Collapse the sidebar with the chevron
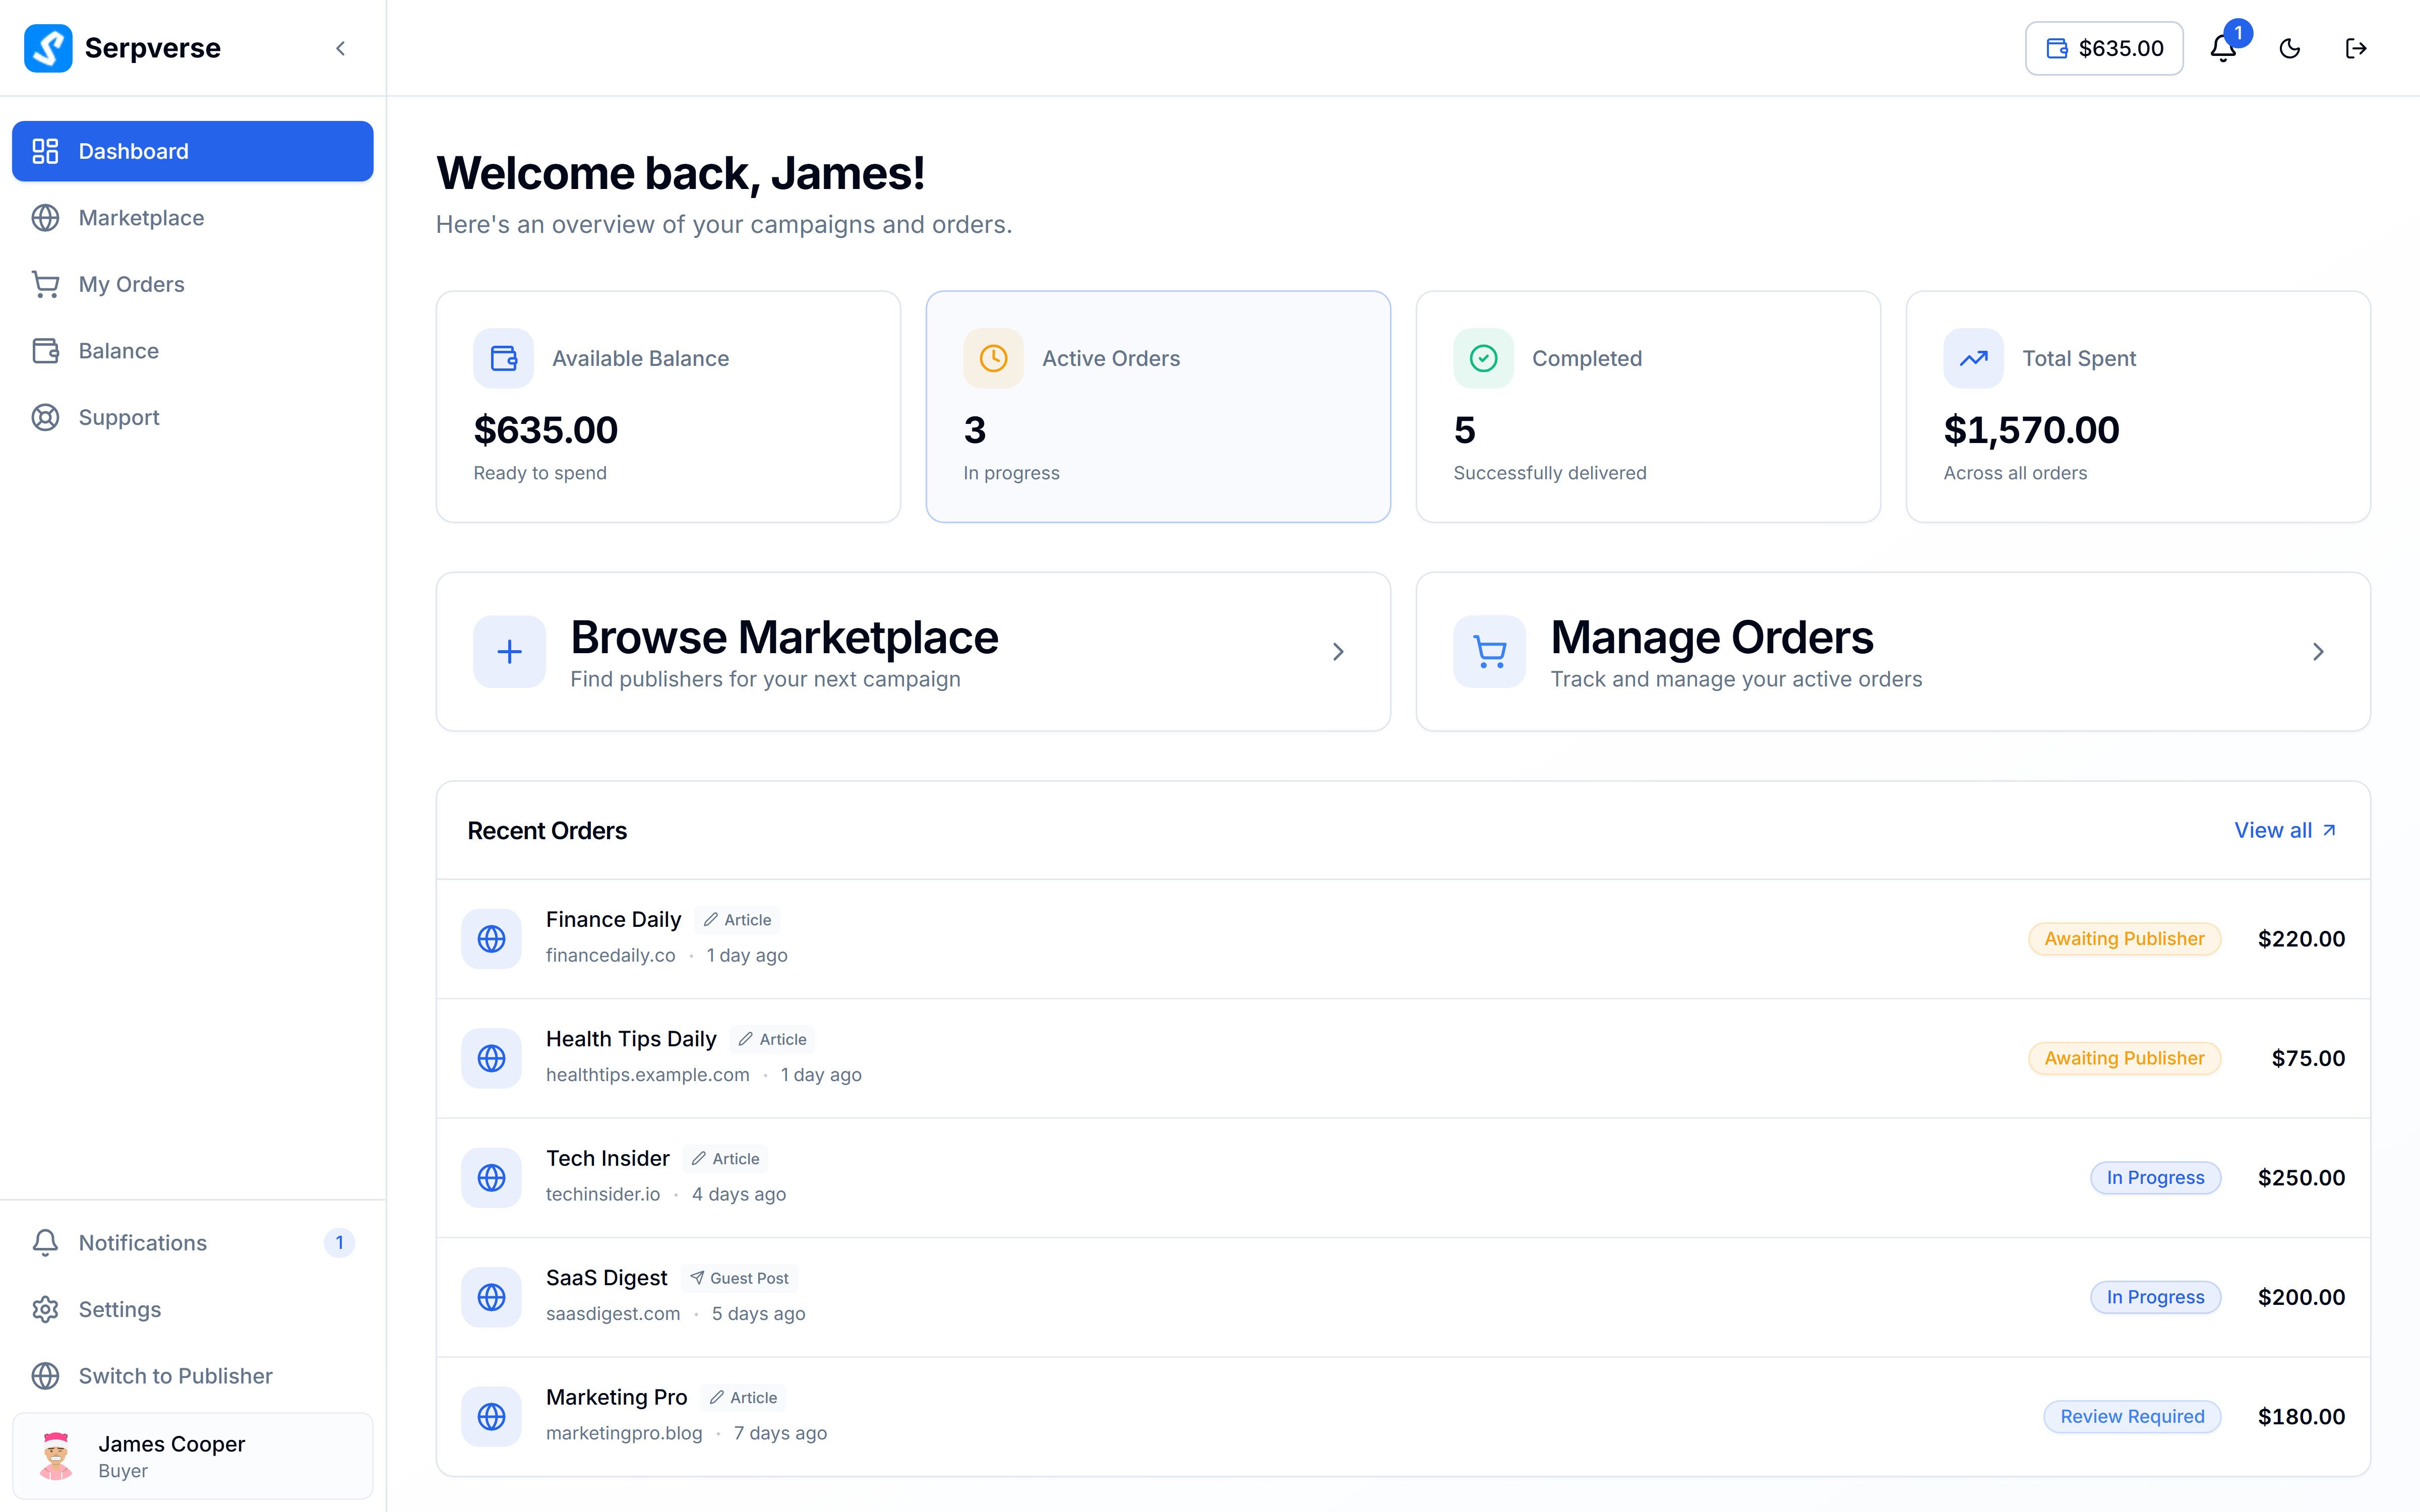The image size is (2420, 1512). [x=340, y=47]
